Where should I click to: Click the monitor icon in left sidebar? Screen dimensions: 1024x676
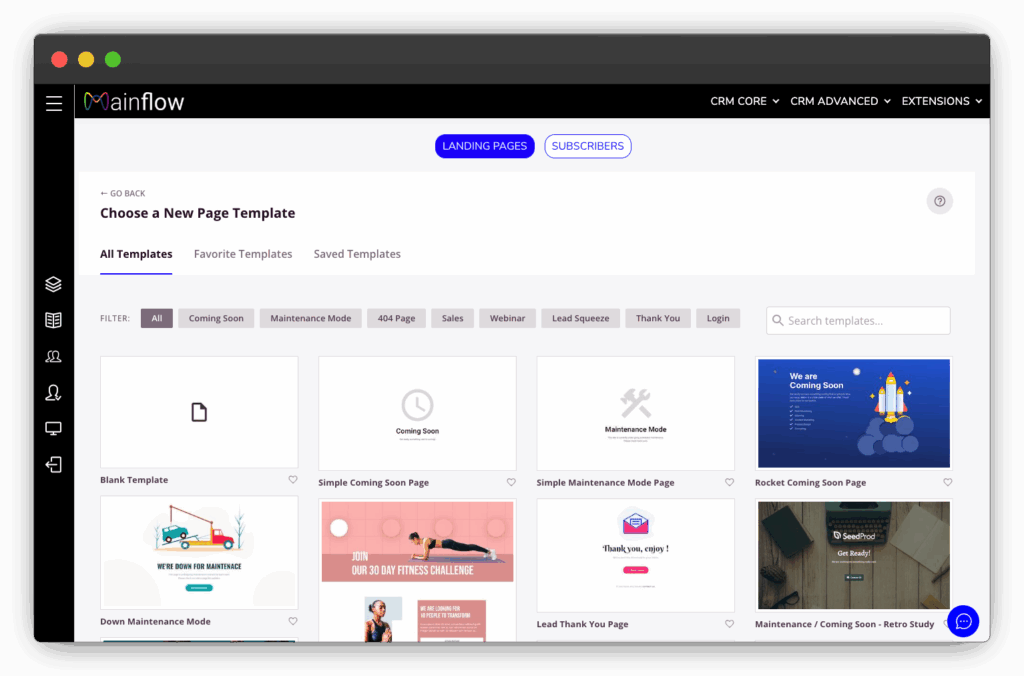coord(54,429)
